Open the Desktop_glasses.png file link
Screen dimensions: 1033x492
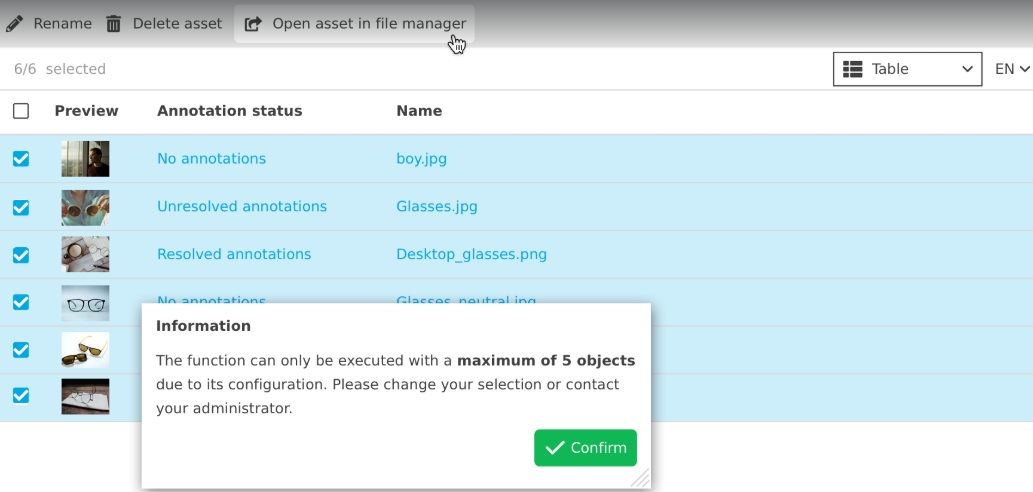[x=471, y=255]
